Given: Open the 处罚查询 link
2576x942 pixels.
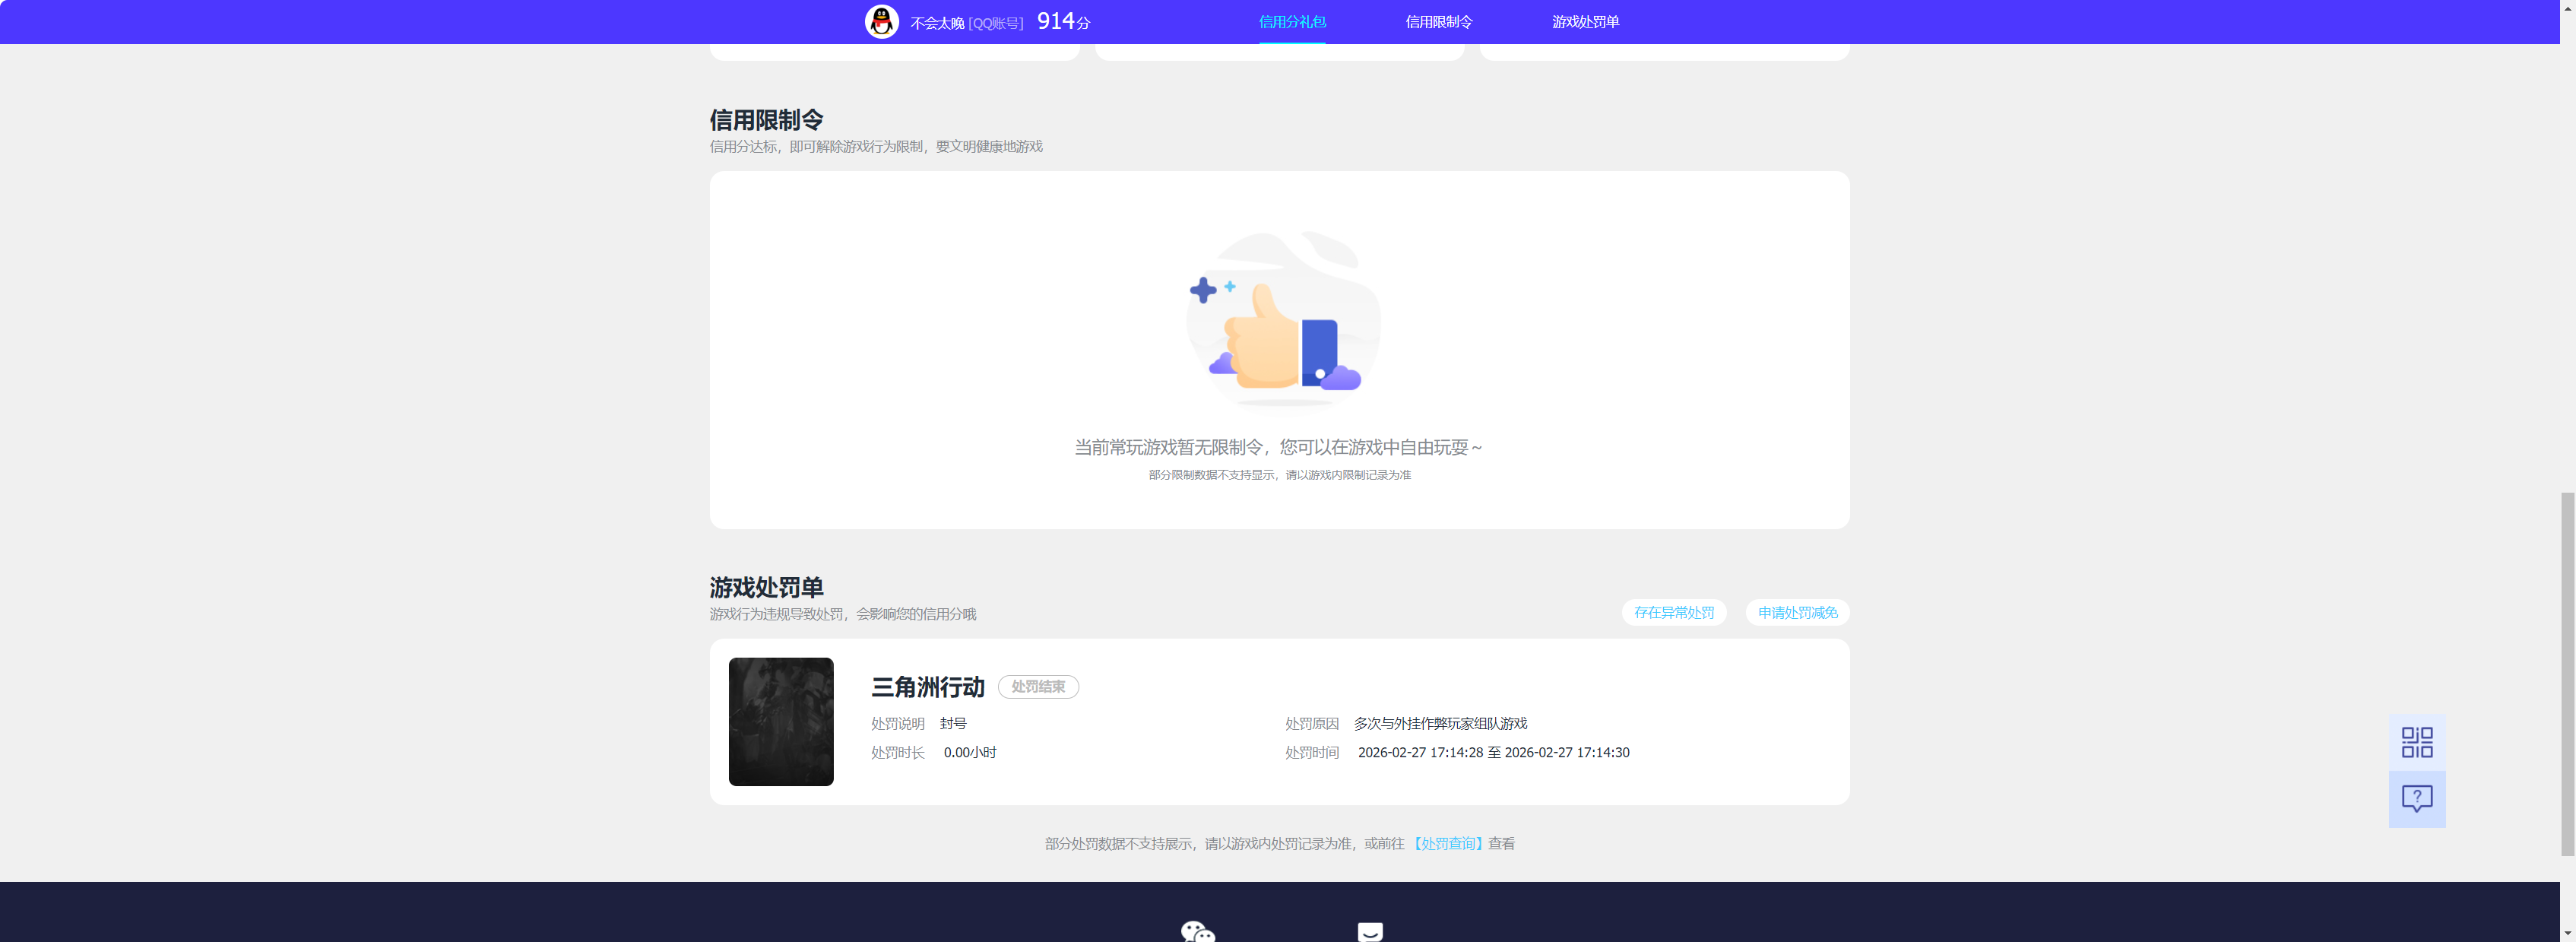Looking at the screenshot, I should pyautogui.click(x=1448, y=843).
